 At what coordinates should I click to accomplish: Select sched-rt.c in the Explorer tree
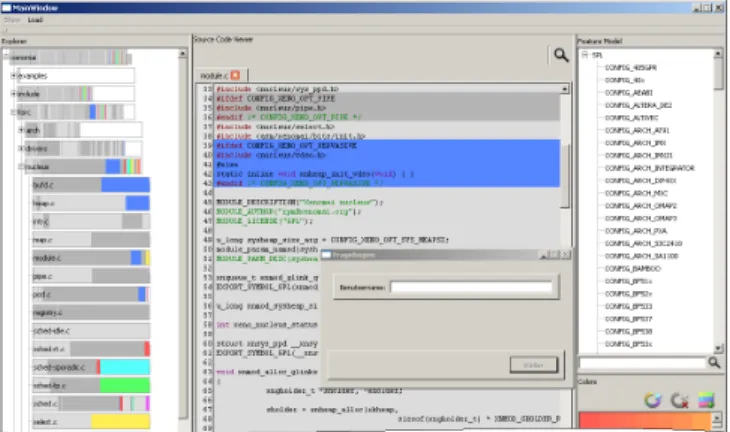(x=91, y=349)
